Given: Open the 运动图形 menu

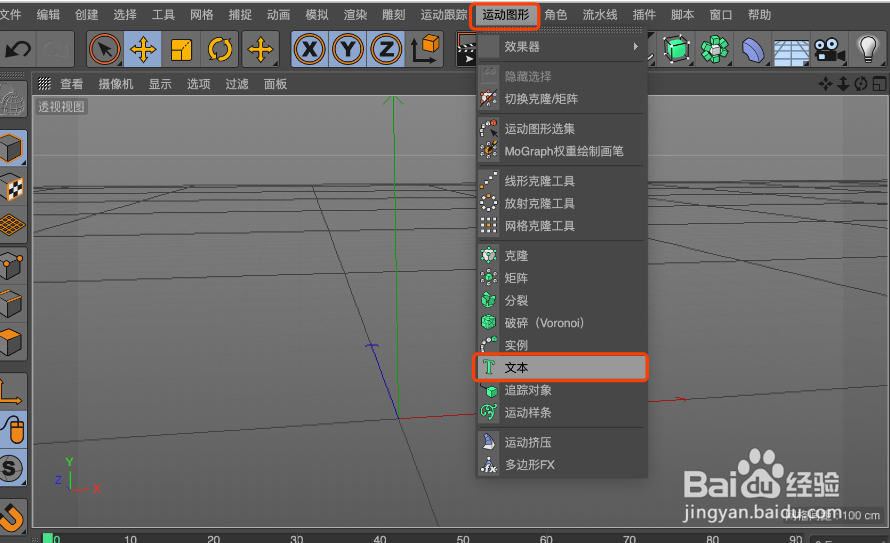Looking at the screenshot, I should (x=505, y=15).
